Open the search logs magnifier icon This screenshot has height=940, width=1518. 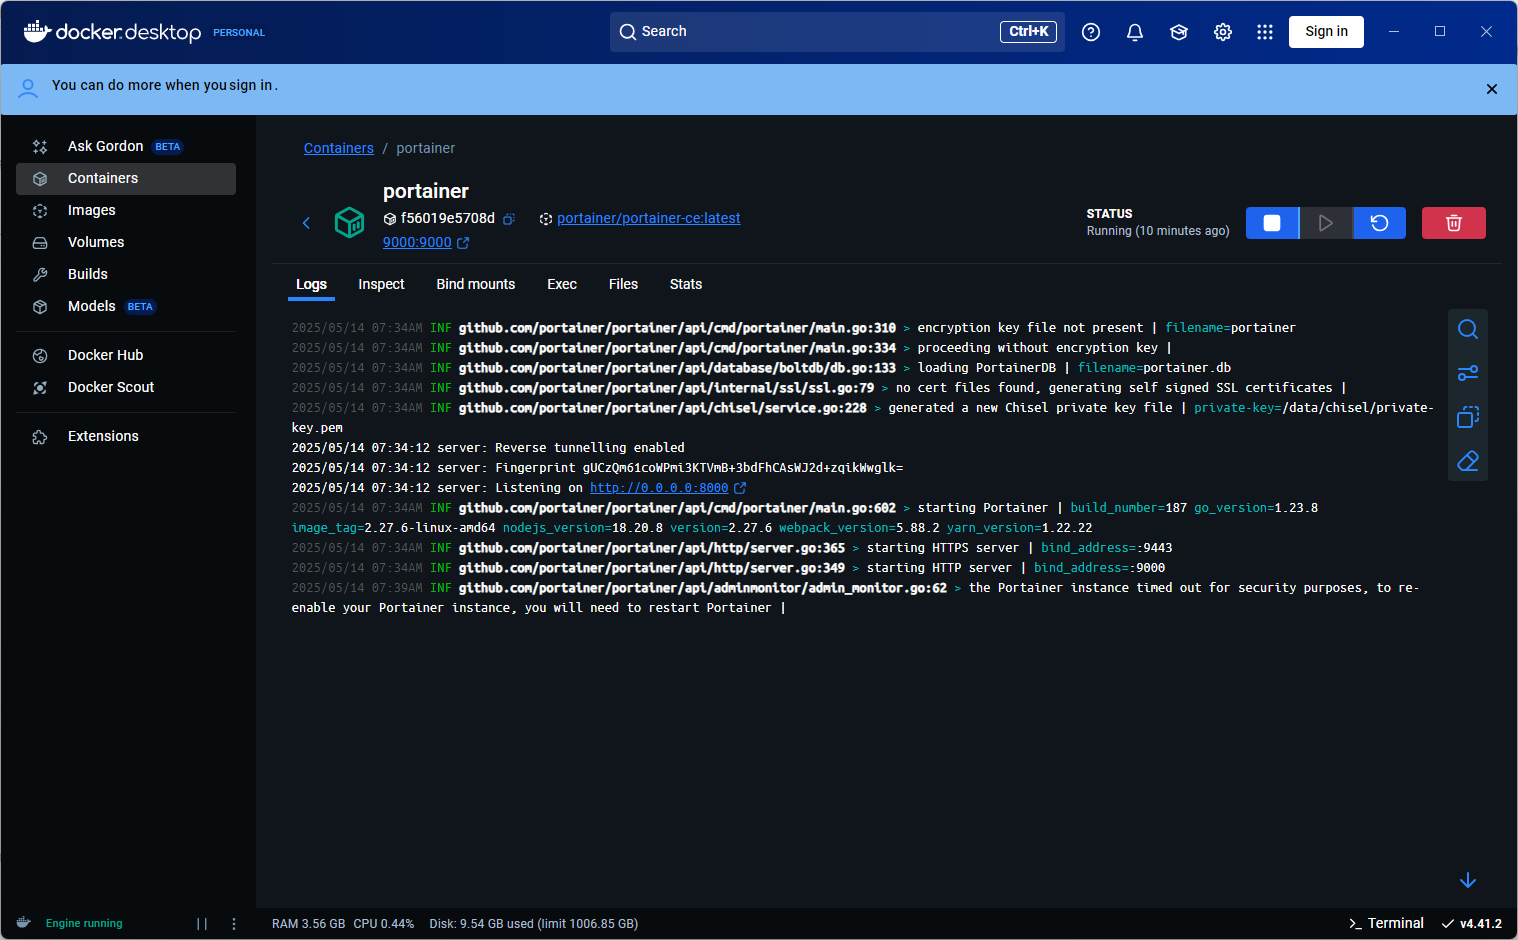[1468, 329]
